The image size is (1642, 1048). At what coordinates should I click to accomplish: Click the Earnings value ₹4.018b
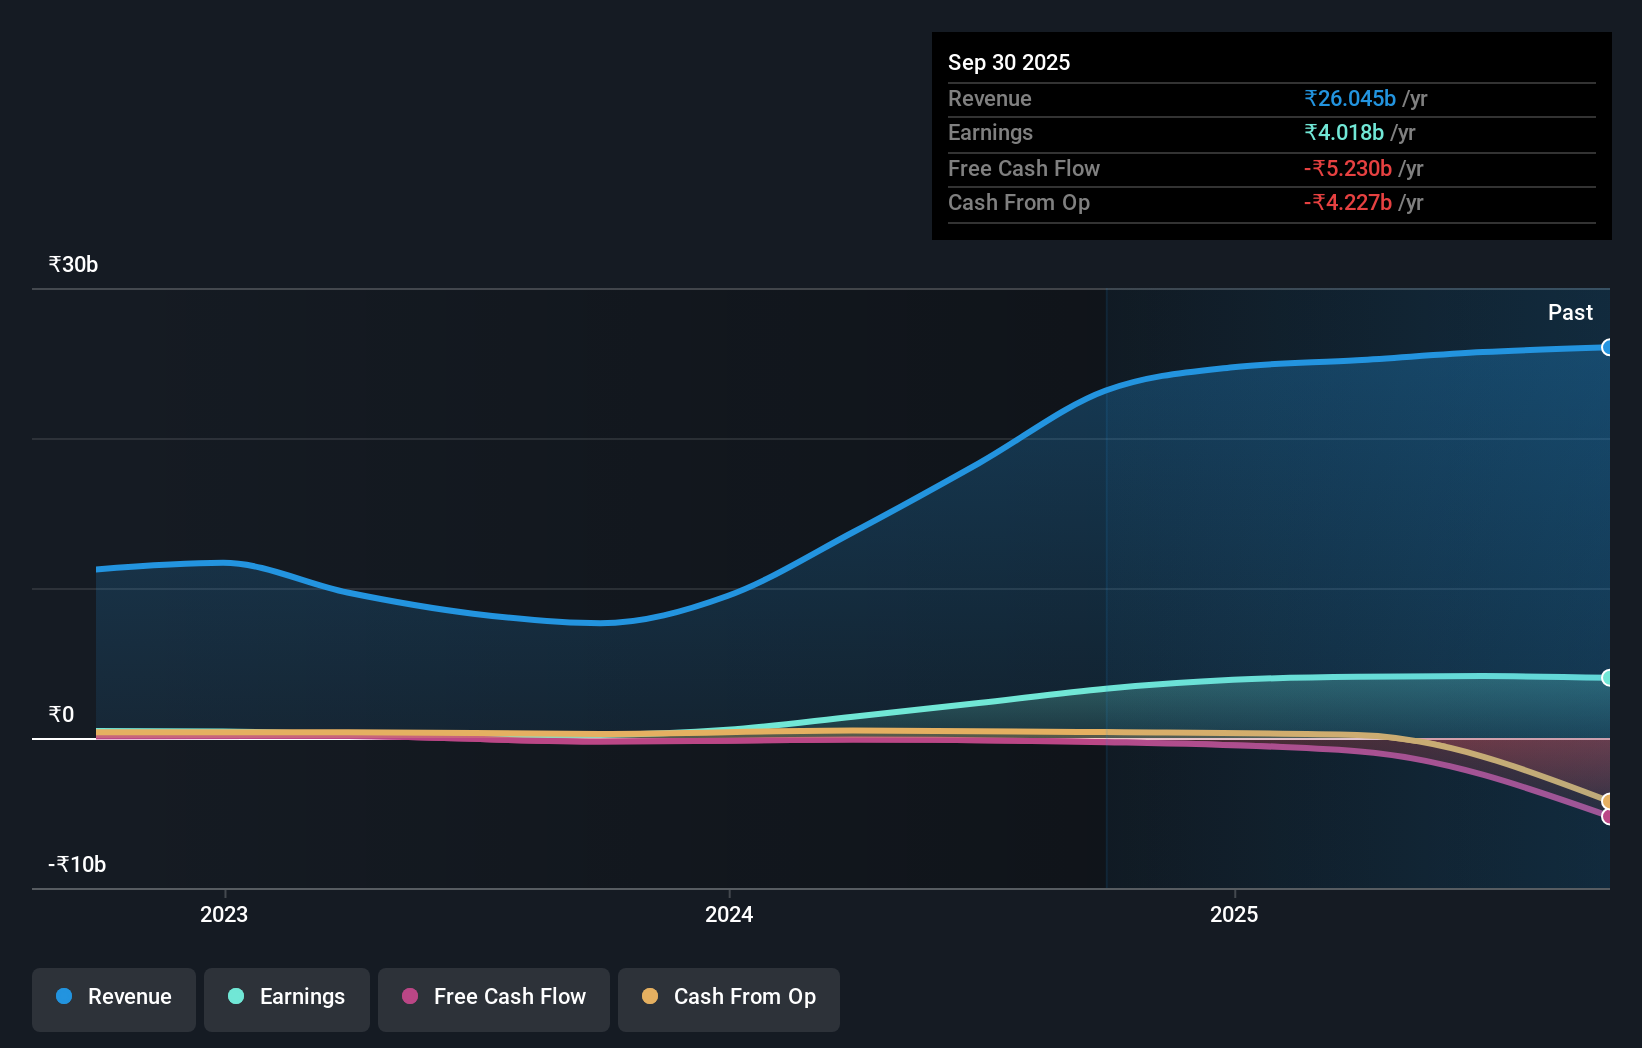(x=1344, y=132)
